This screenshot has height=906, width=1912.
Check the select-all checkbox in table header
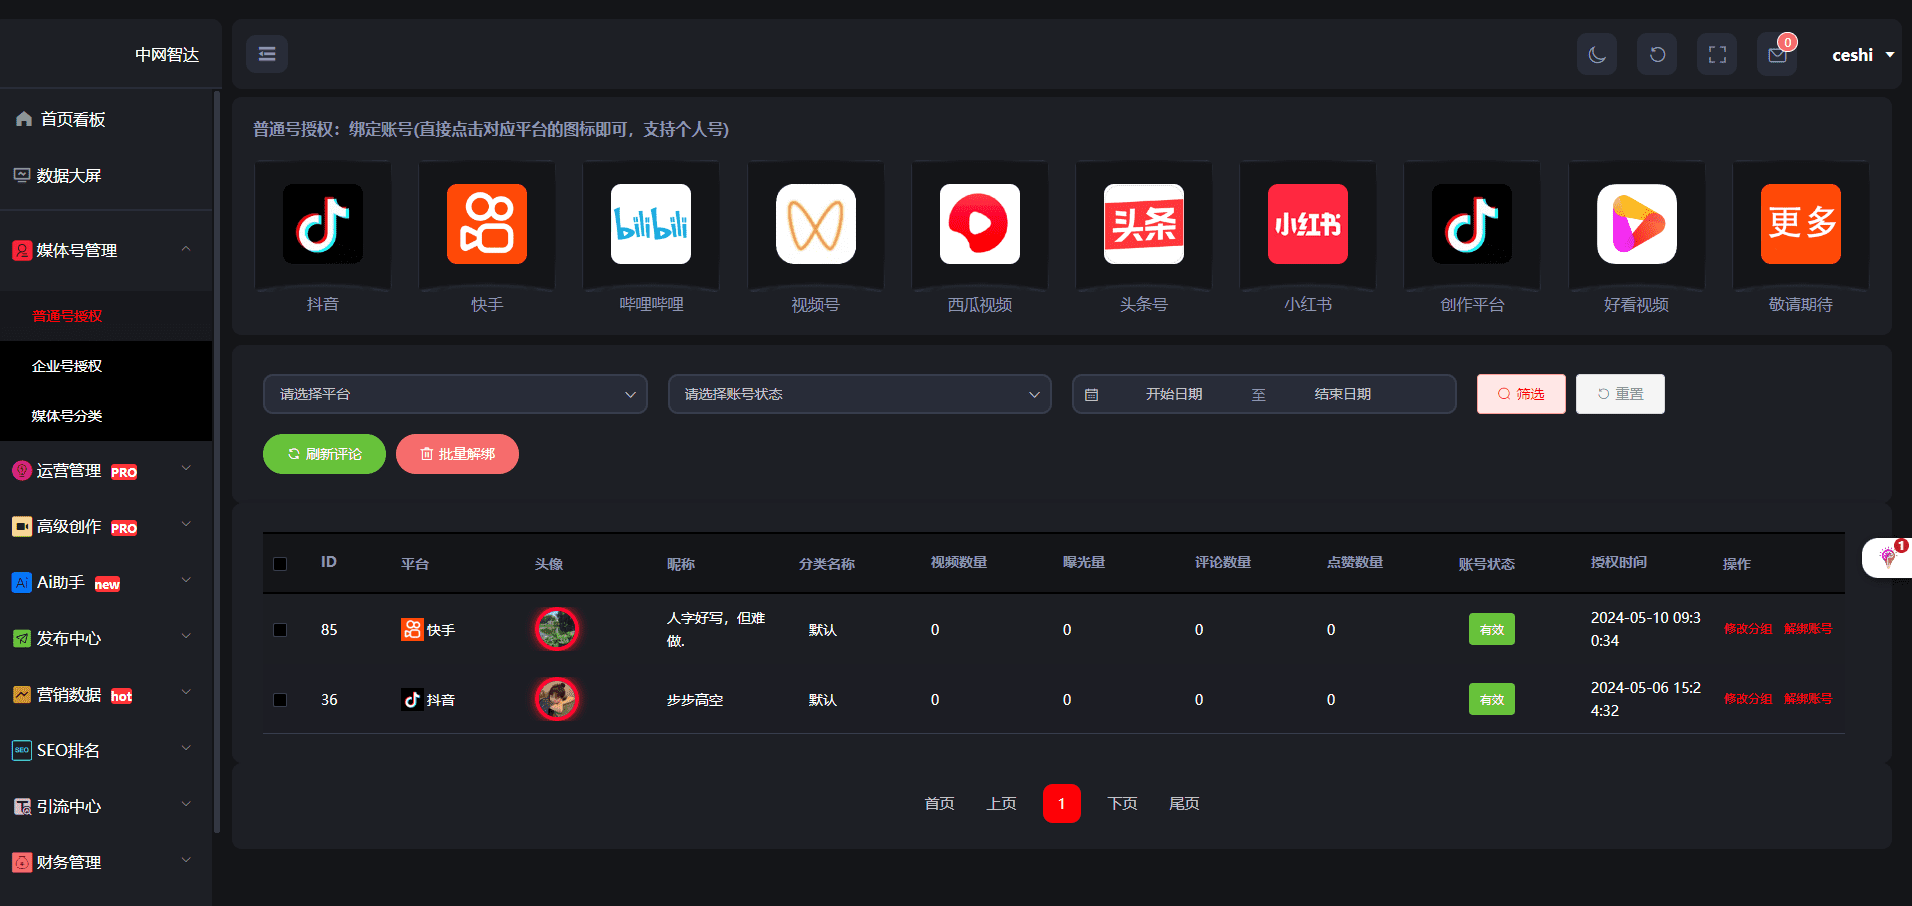click(280, 564)
